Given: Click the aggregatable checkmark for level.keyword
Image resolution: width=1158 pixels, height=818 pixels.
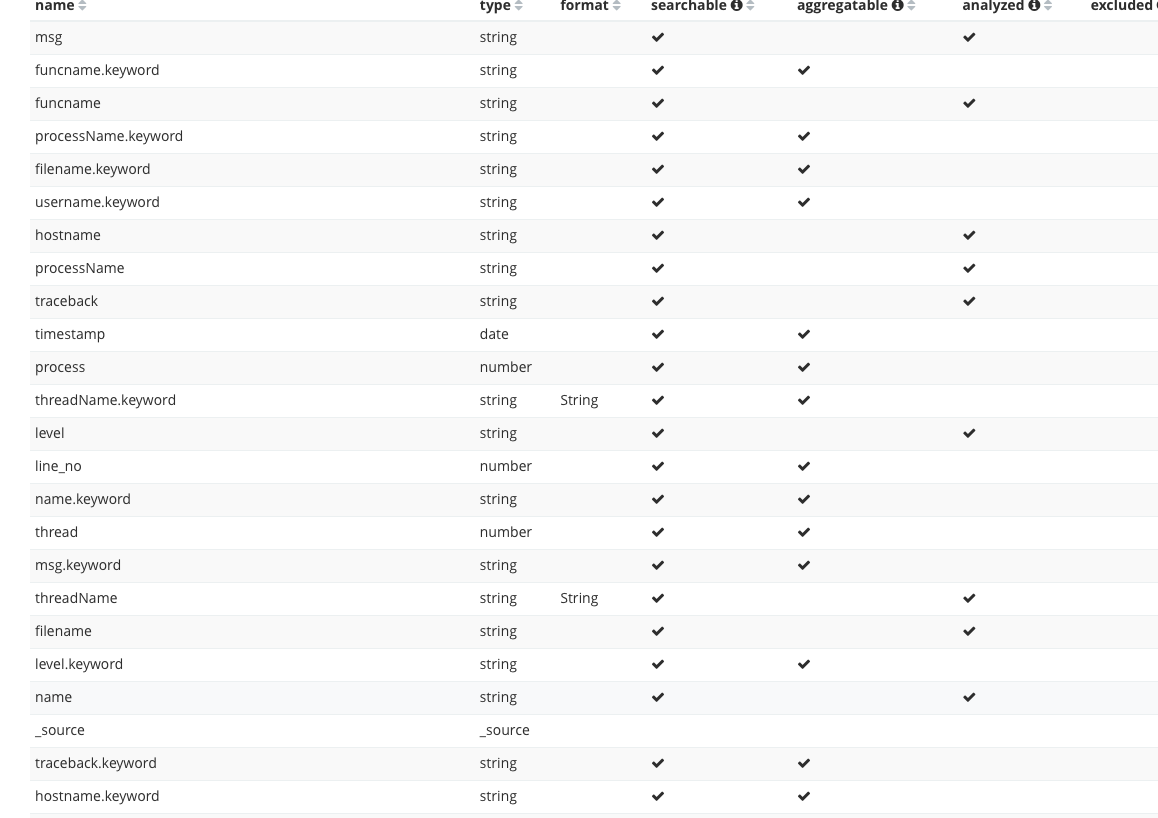Looking at the screenshot, I should tap(804, 664).
